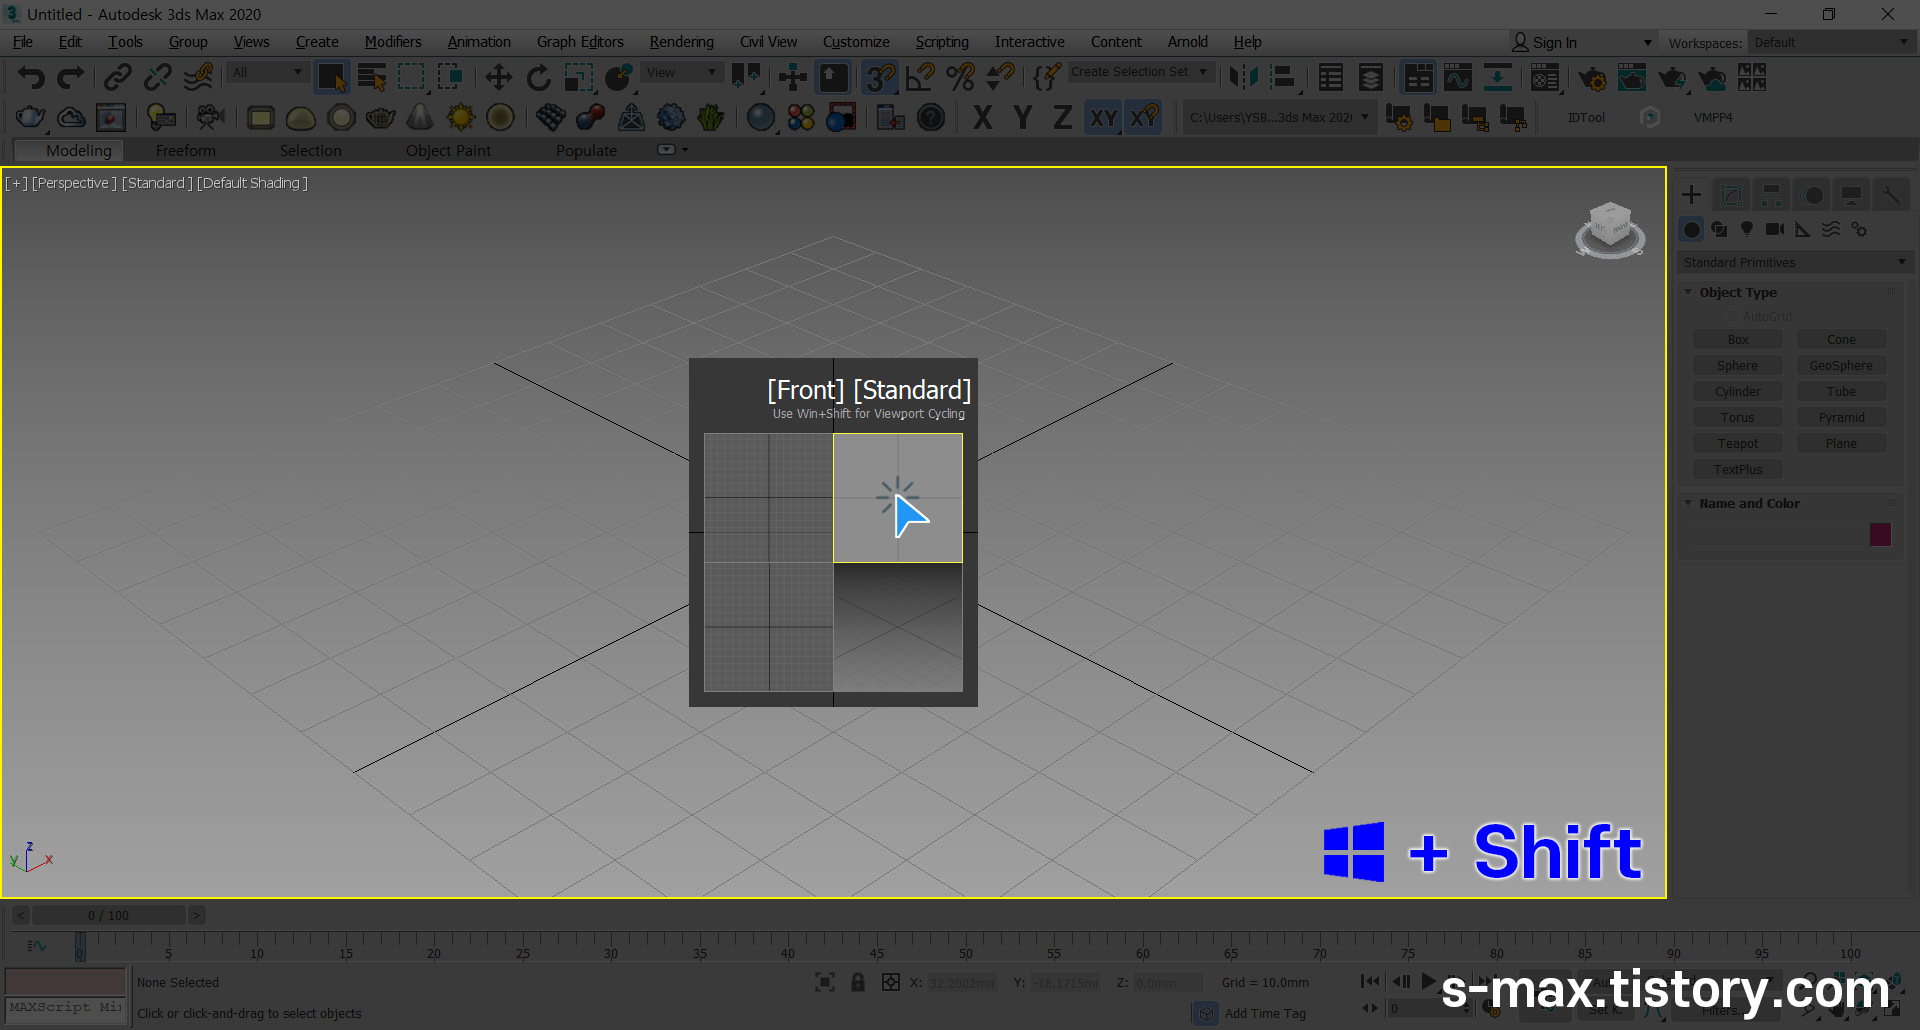Open the Standard Primitives dropdown
Screen dimensions: 1920x1030
tap(1794, 262)
